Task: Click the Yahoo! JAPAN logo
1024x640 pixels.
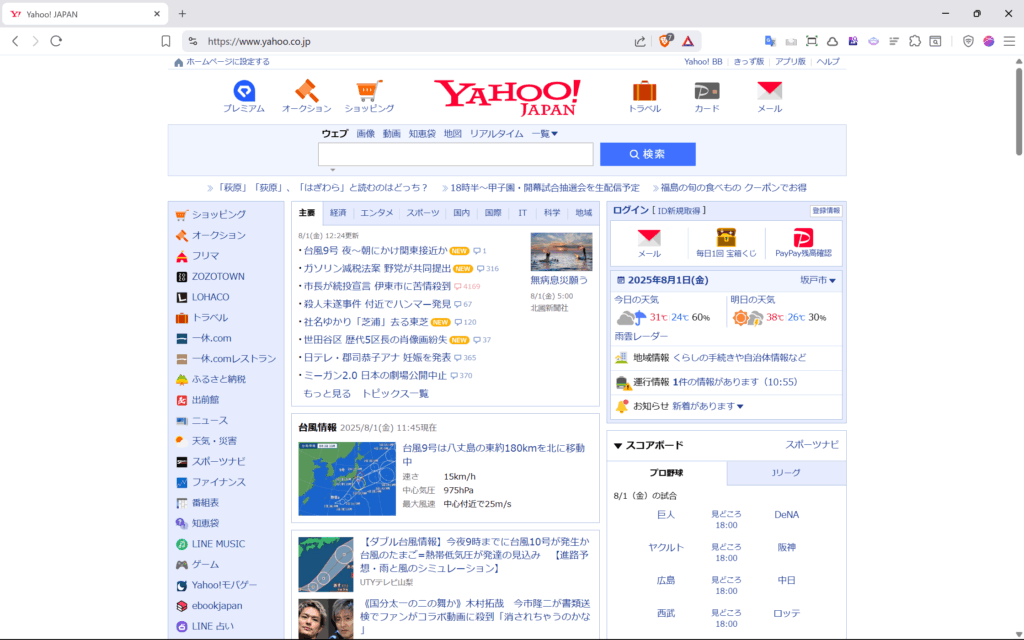Action: [507, 97]
